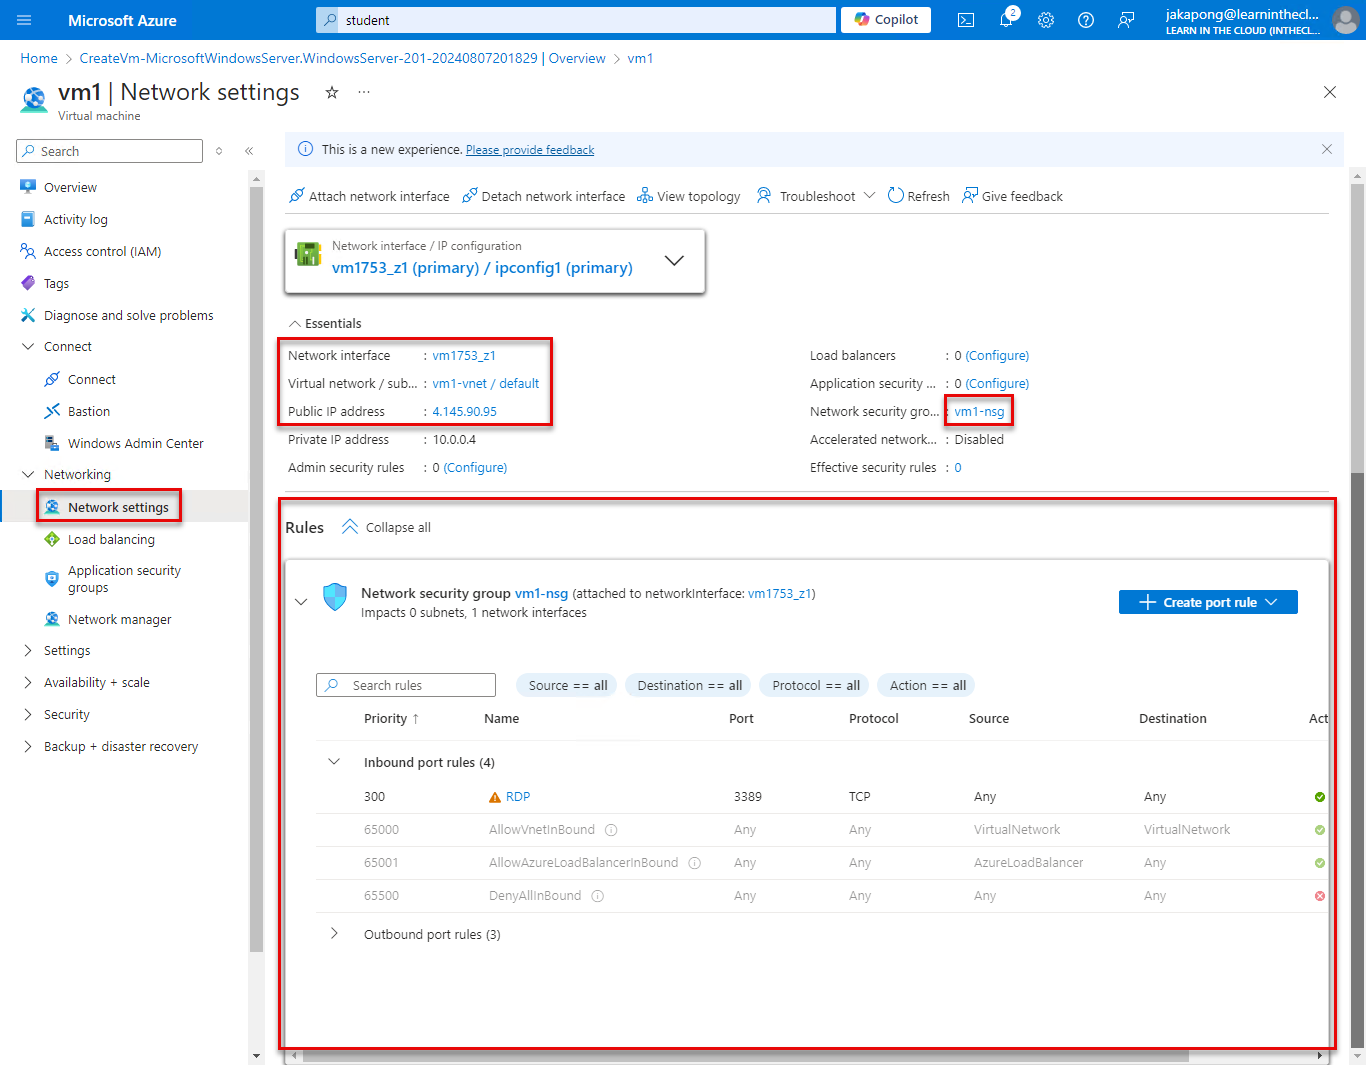Viewport: 1366px width, 1065px height.
Task: Click the 'Protocol == all' filter
Action: (816, 685)
